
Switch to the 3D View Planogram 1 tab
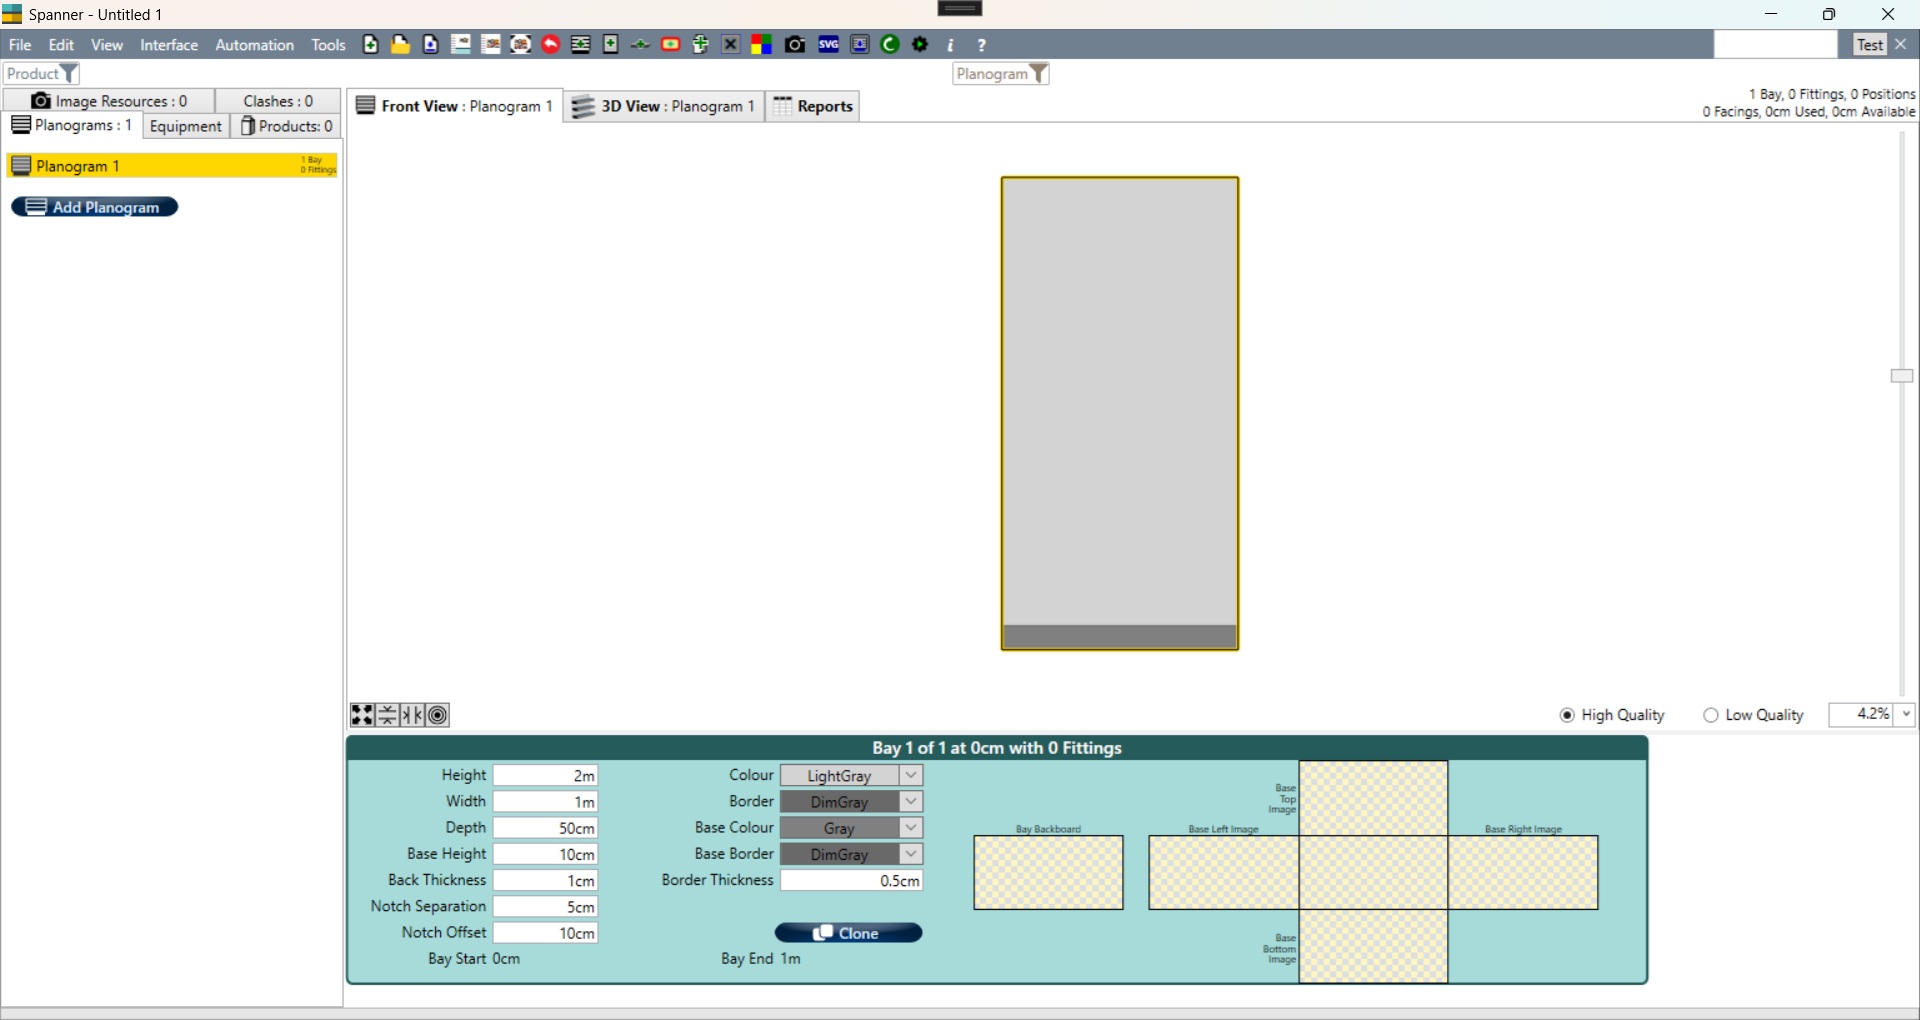[664, 106]
